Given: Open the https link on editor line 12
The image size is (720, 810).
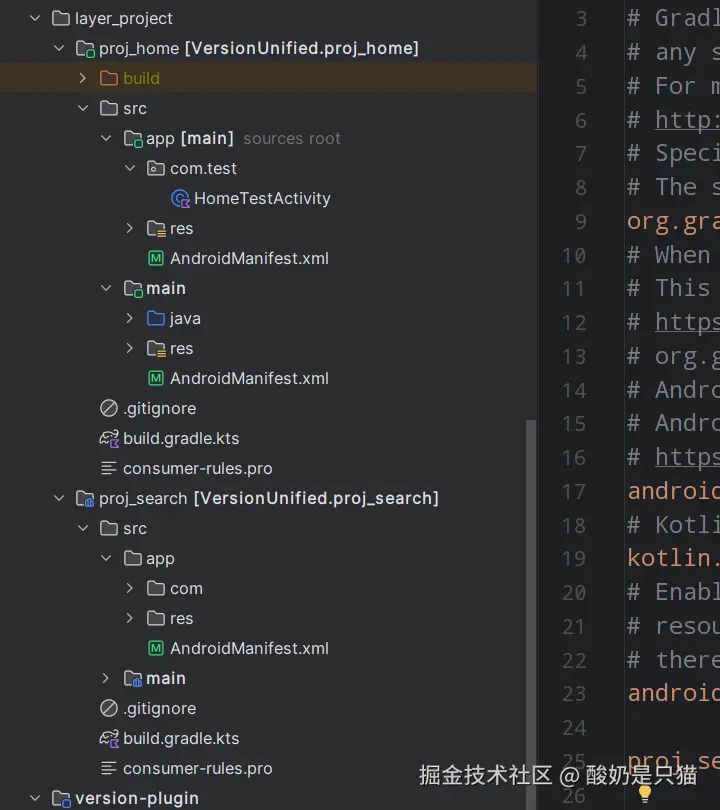Looking at the screenshot, I should (x=687, y=322).
